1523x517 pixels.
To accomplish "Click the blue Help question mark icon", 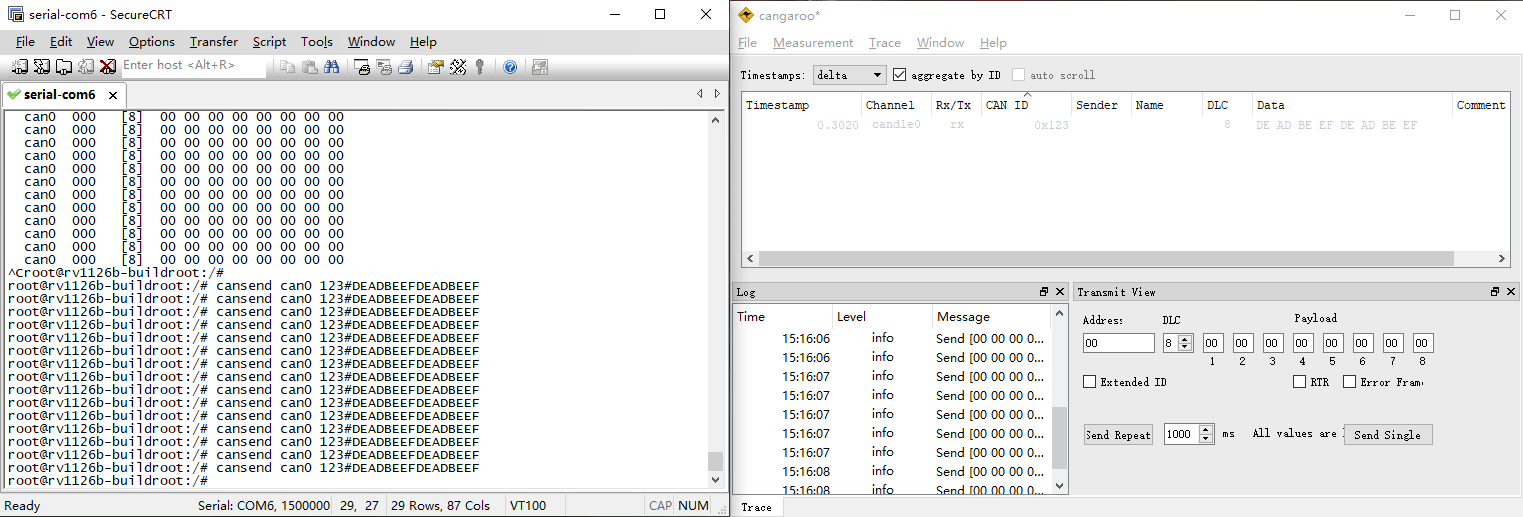I will [510, 67].
